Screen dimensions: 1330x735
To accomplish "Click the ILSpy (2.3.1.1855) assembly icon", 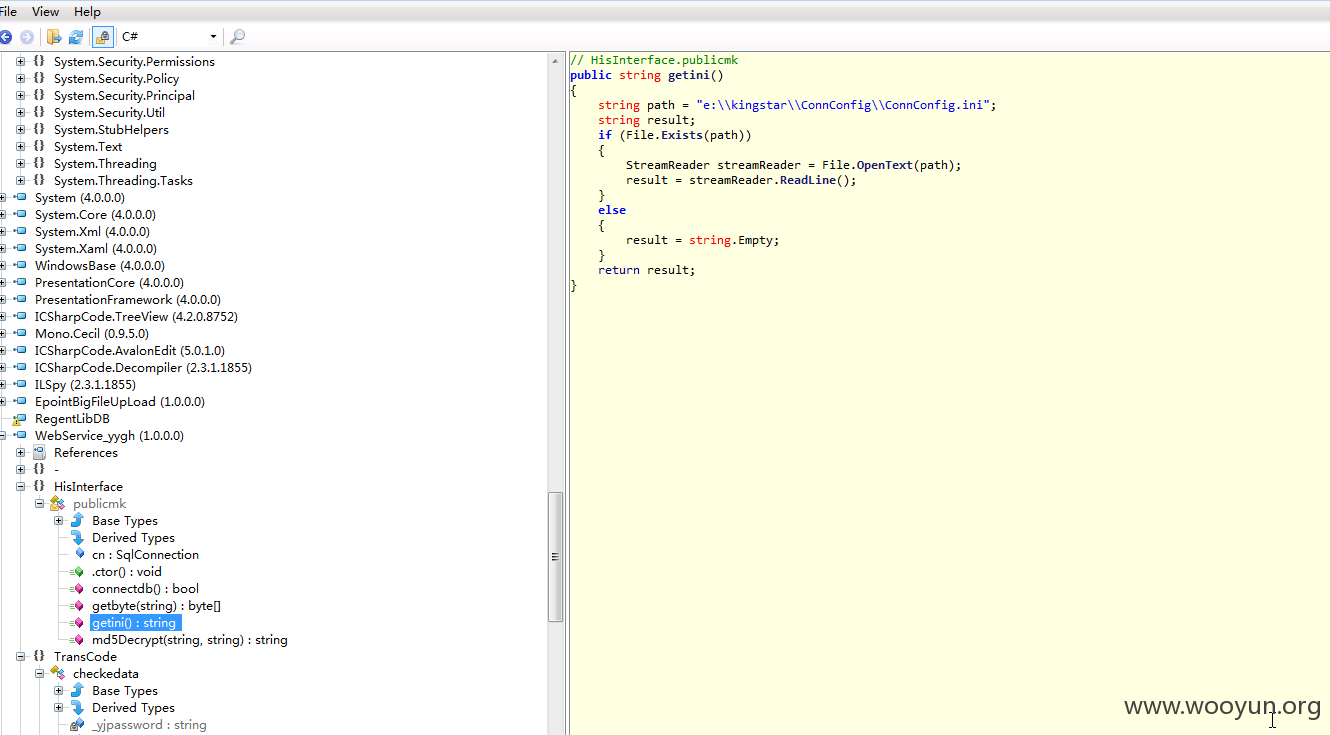I will click(20, 384).
